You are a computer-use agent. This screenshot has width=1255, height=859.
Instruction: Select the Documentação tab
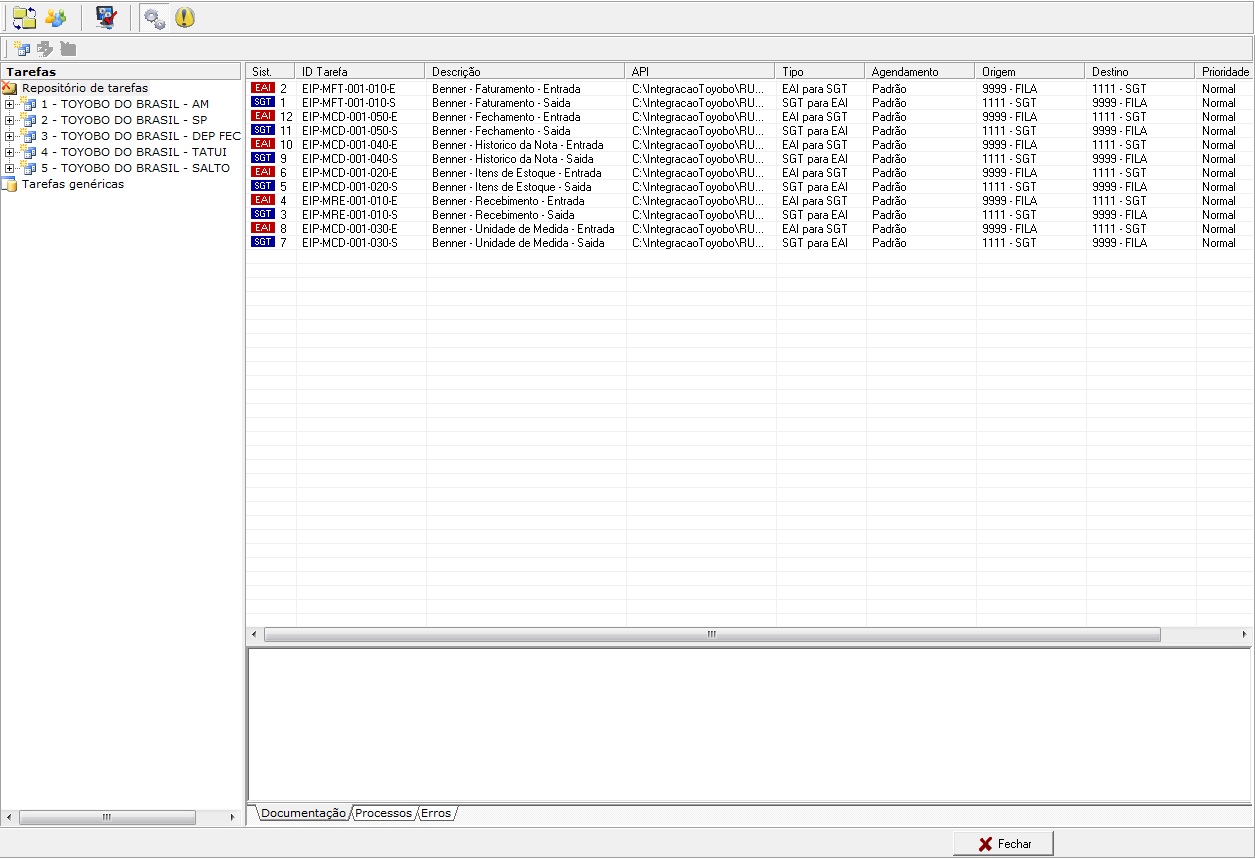[x=303, y=814]
